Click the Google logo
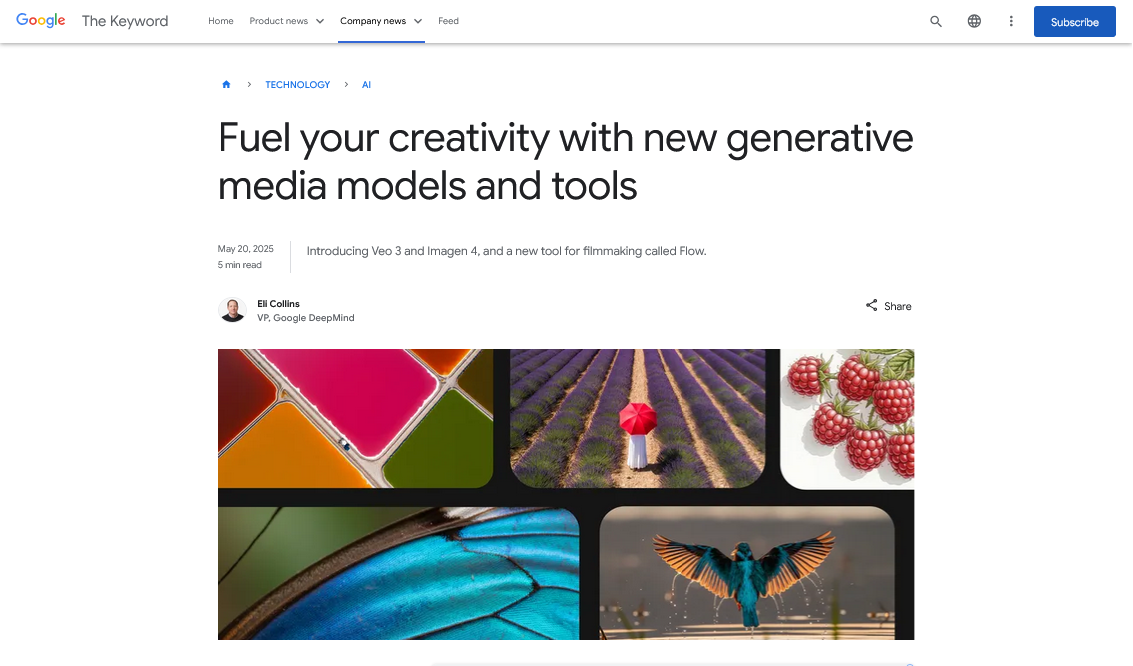Viewport: 1133px width, 666px height. pos(40,20)
